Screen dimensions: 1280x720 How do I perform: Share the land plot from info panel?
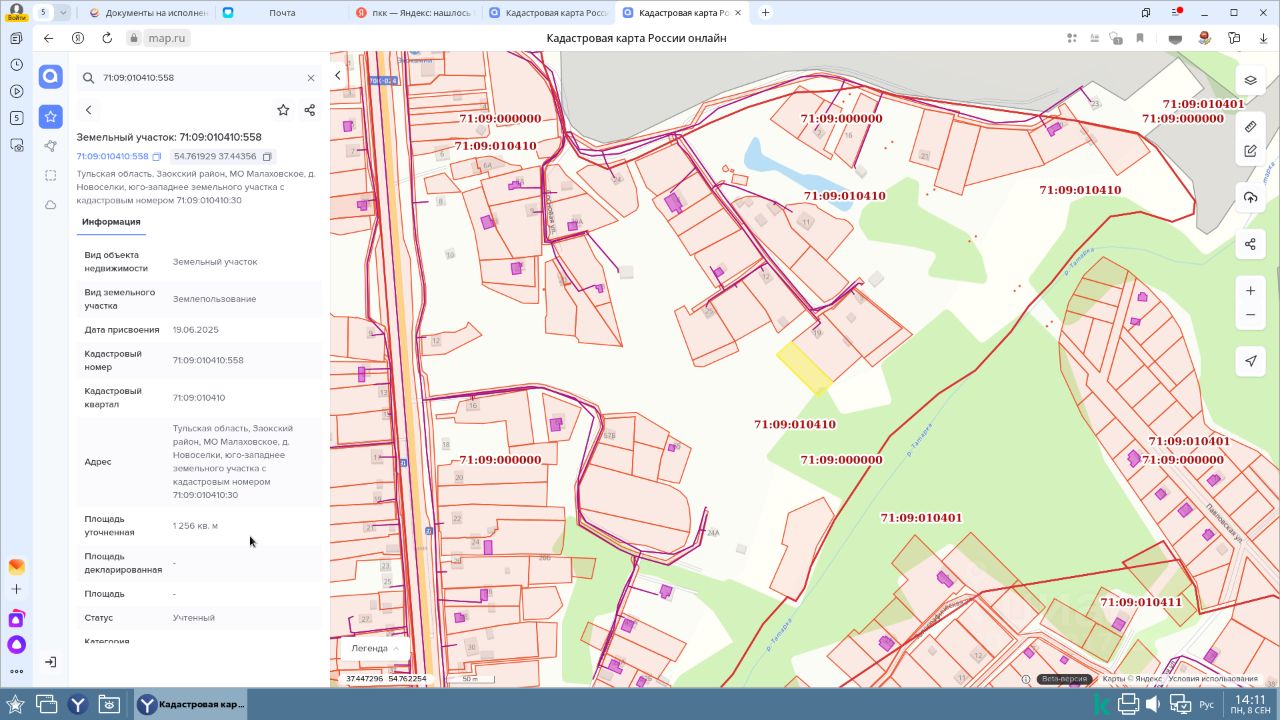point(309,110)
